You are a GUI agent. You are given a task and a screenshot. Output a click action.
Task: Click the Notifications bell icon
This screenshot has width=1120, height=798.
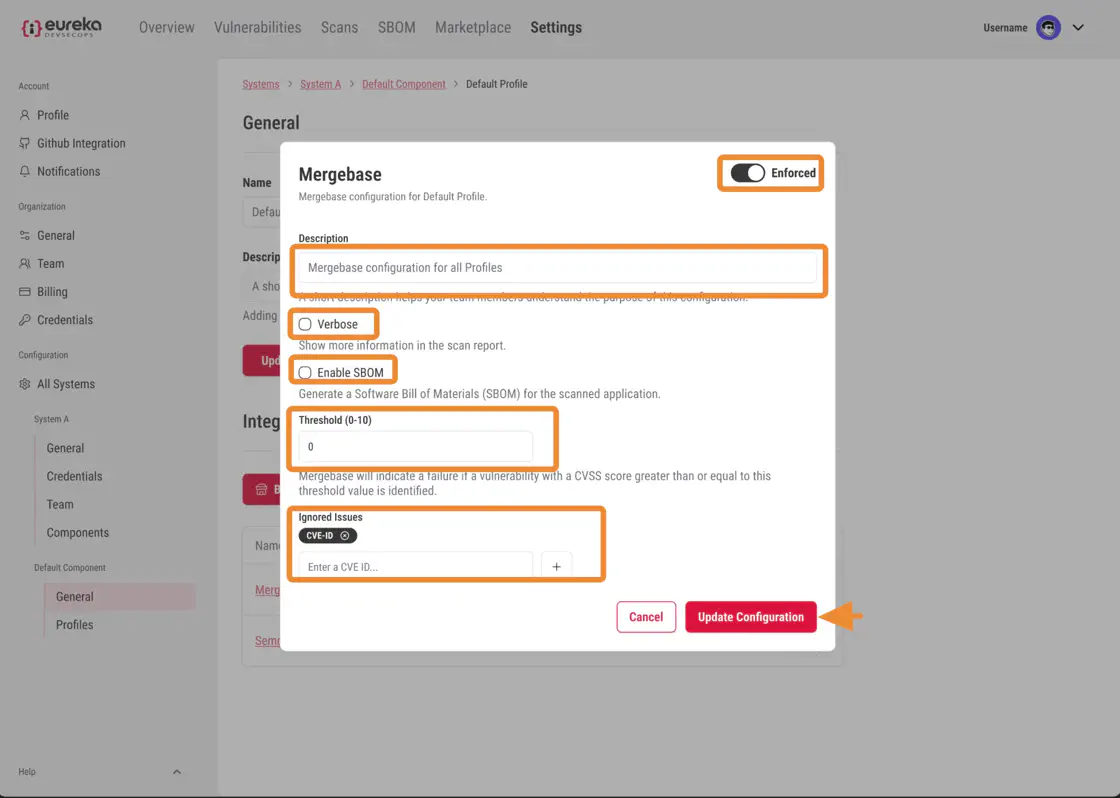(25, 171)
